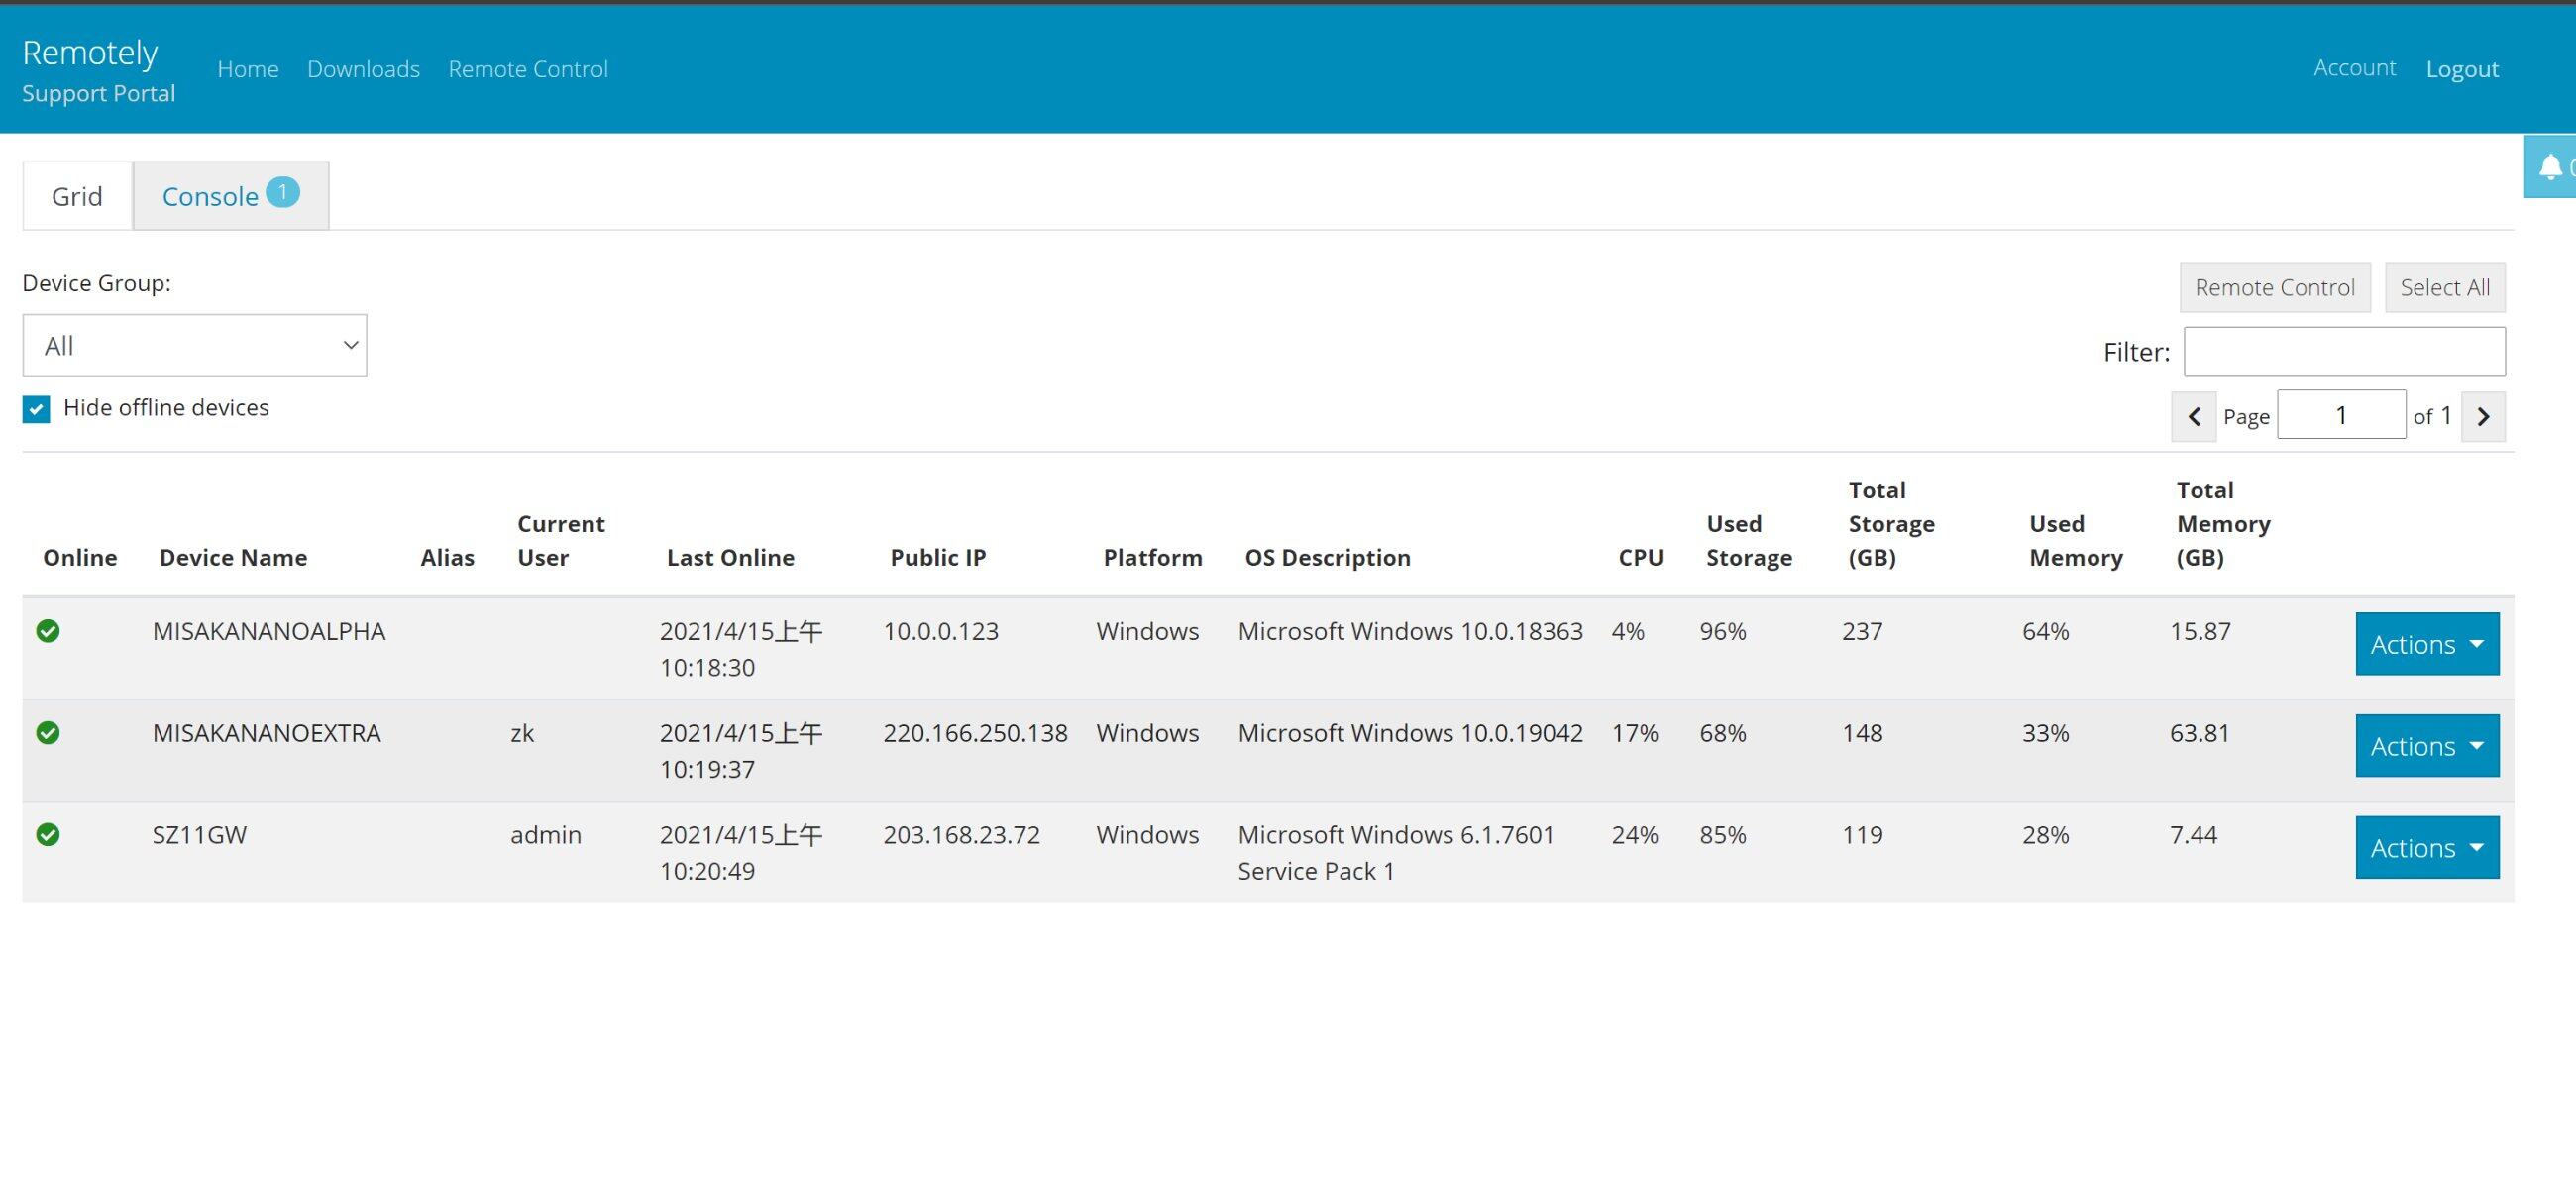Click the online status icon for SZ11GW
The height and width of the screenshot is (1185, 2576).
coord(48,834)
